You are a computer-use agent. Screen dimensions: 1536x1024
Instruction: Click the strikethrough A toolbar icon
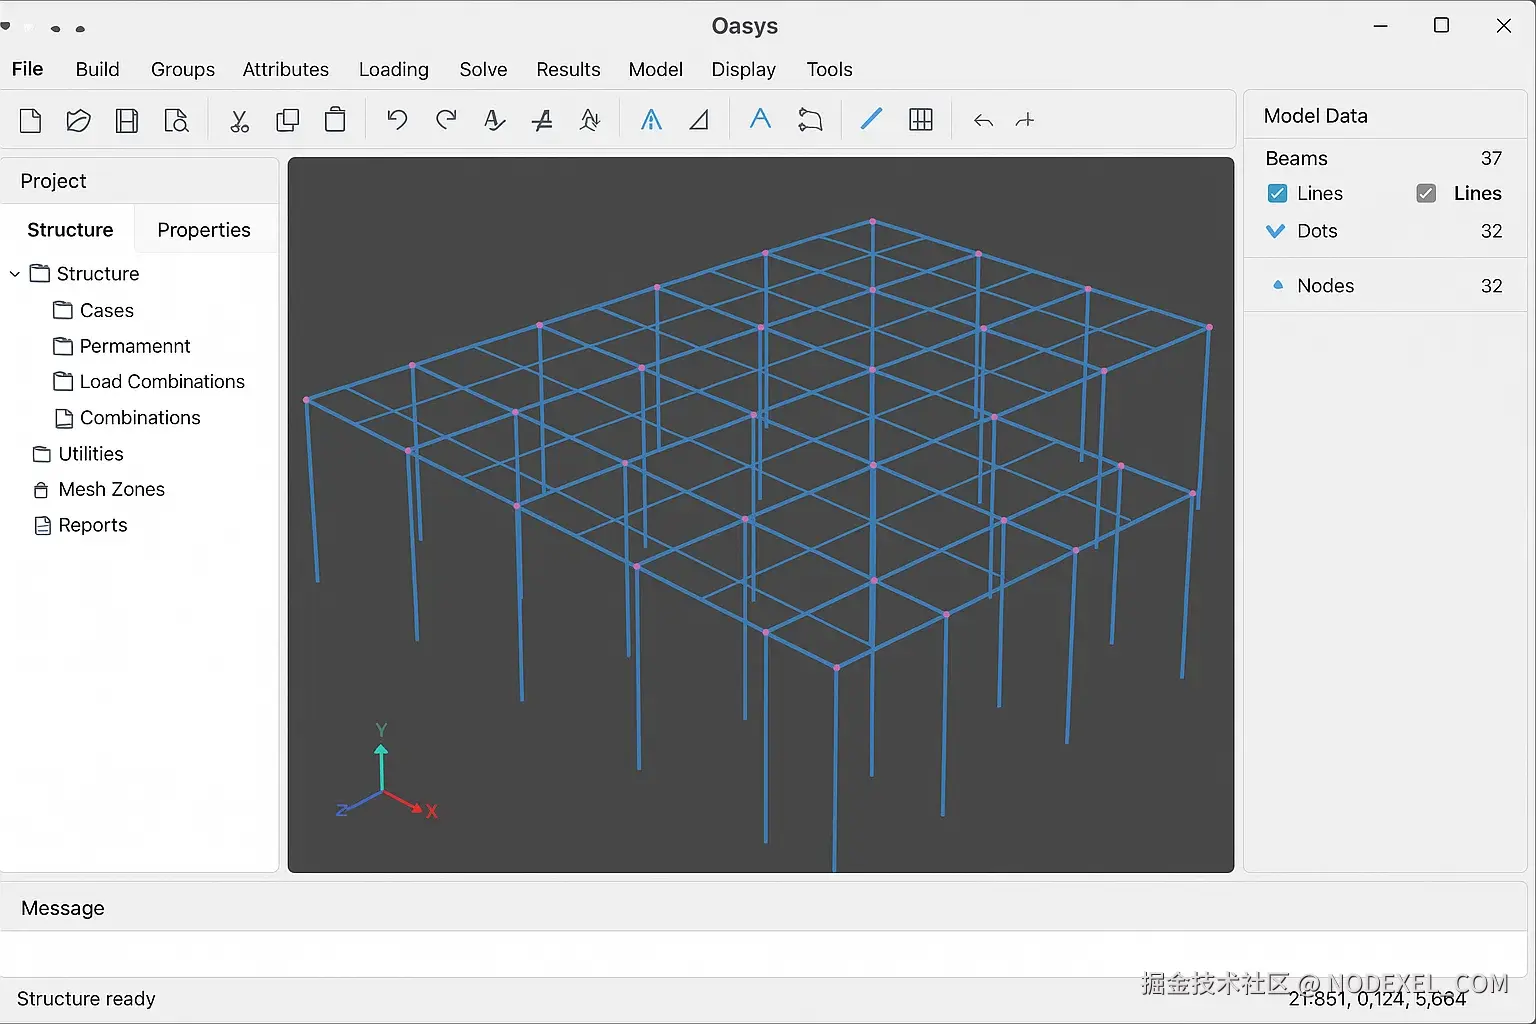pyautogui.click(x=542, y=121)
